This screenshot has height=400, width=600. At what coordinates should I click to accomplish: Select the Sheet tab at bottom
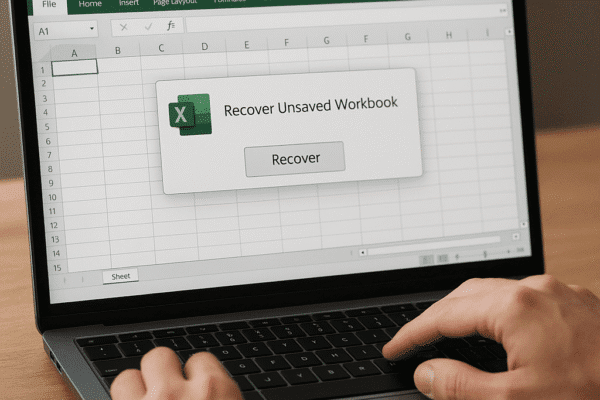click(x=120, y=275)
